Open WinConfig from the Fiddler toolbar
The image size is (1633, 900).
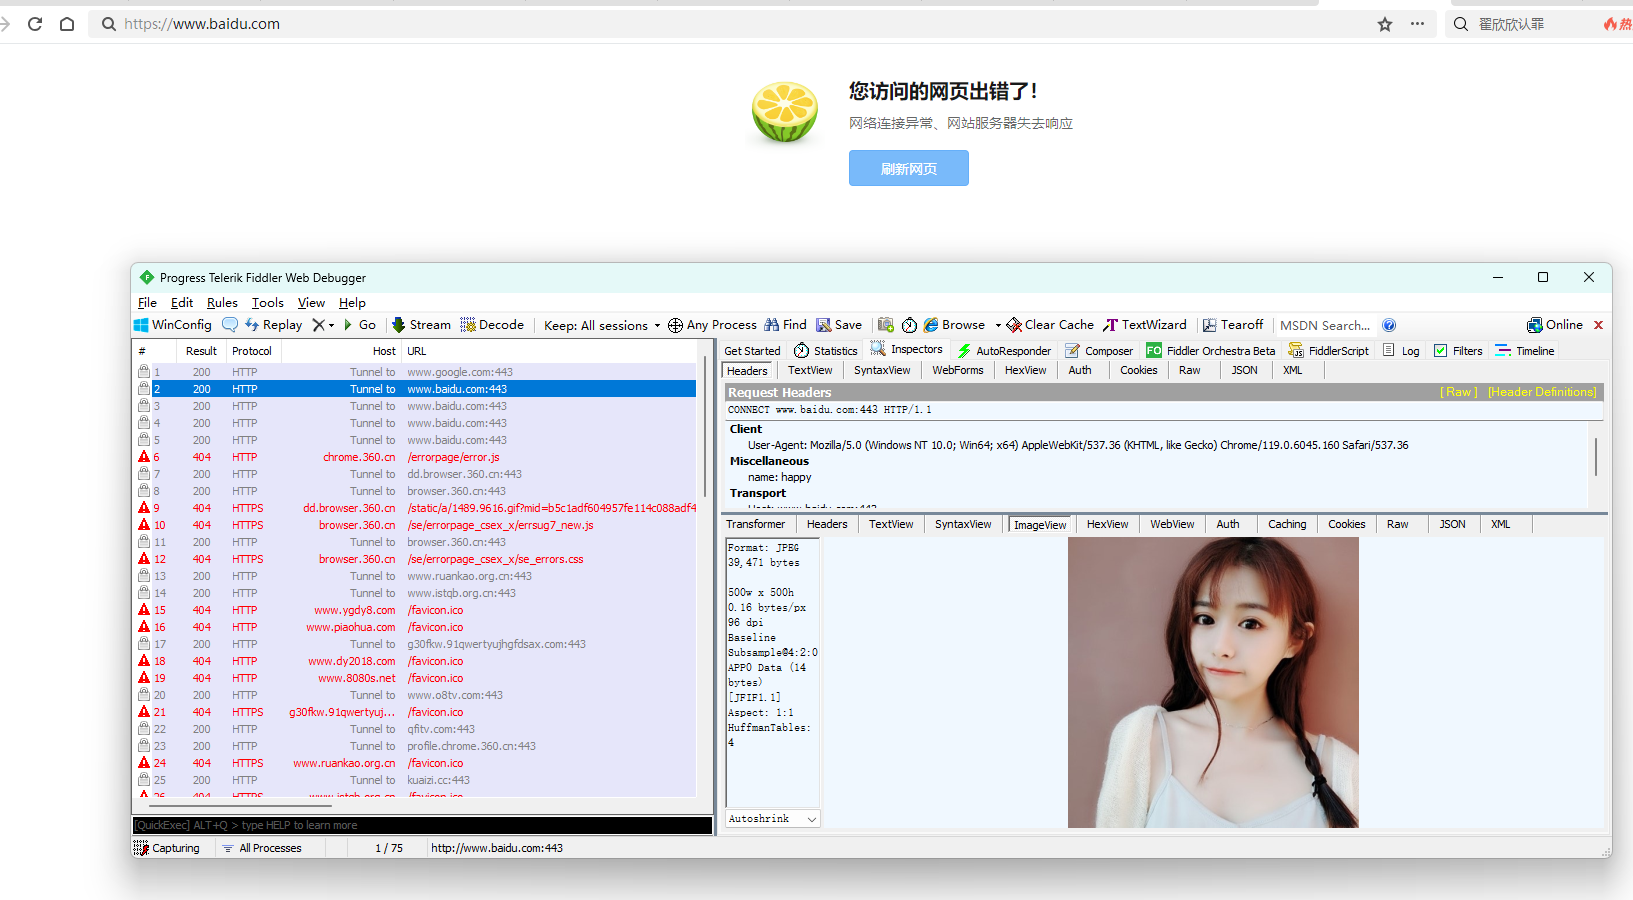tap(173, 325)
